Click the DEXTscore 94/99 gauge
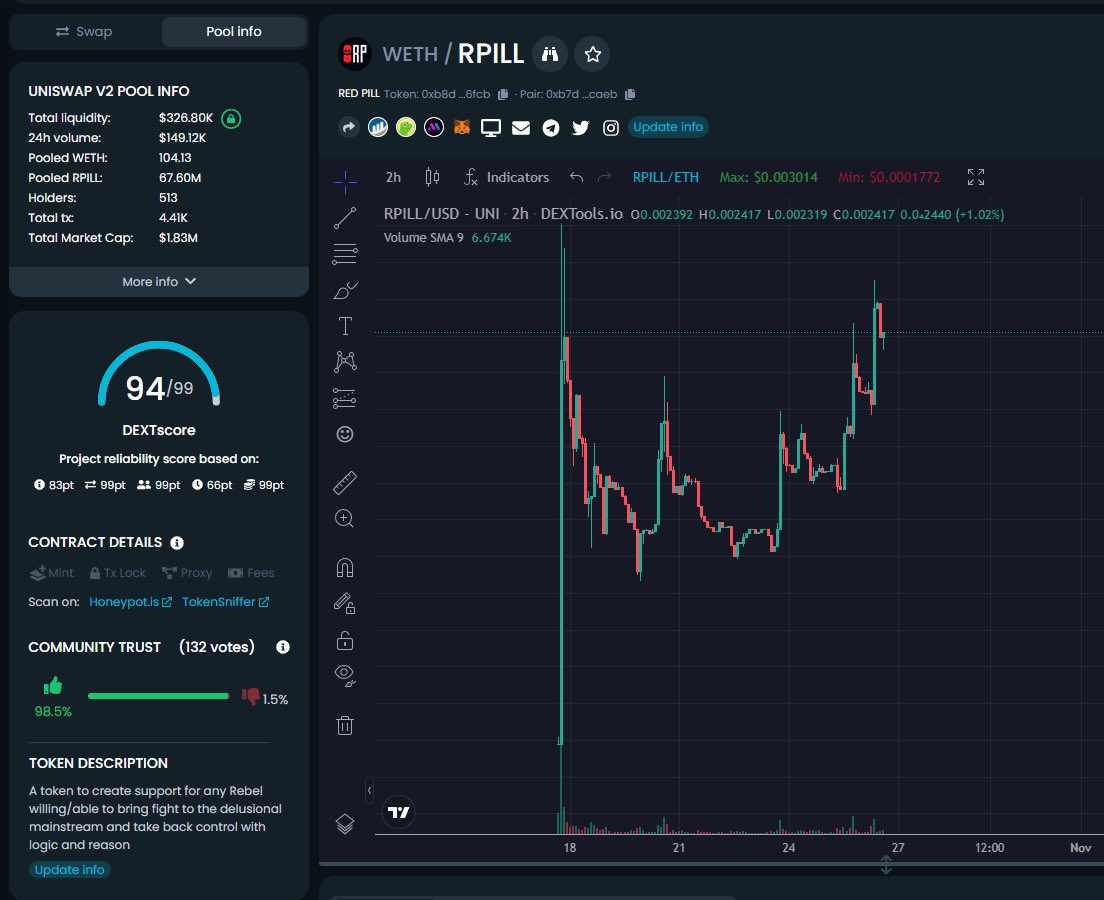 coord(159,375)
